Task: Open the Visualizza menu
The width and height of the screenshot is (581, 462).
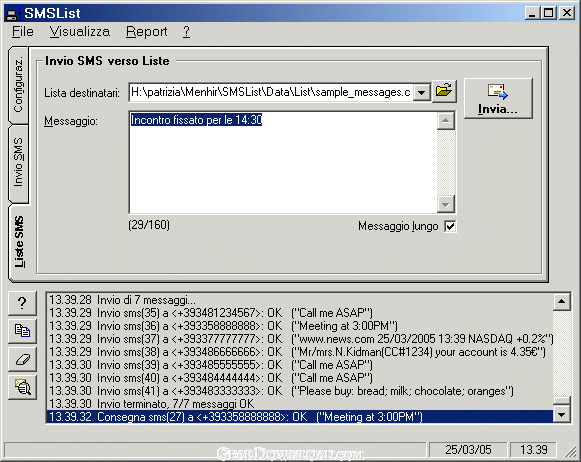Action: point(80,31)
